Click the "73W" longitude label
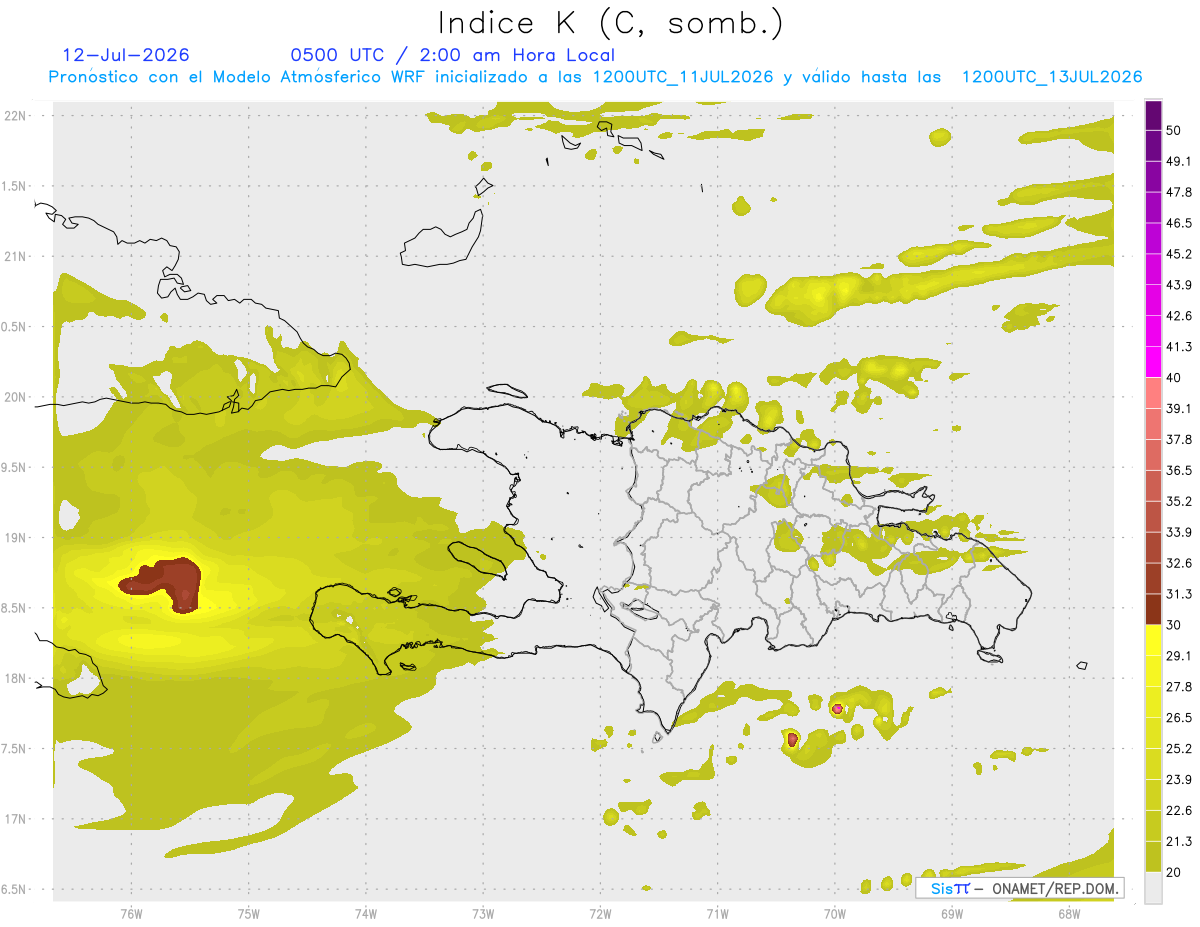This screenshot has height=927, width=1200. [483, 913]
